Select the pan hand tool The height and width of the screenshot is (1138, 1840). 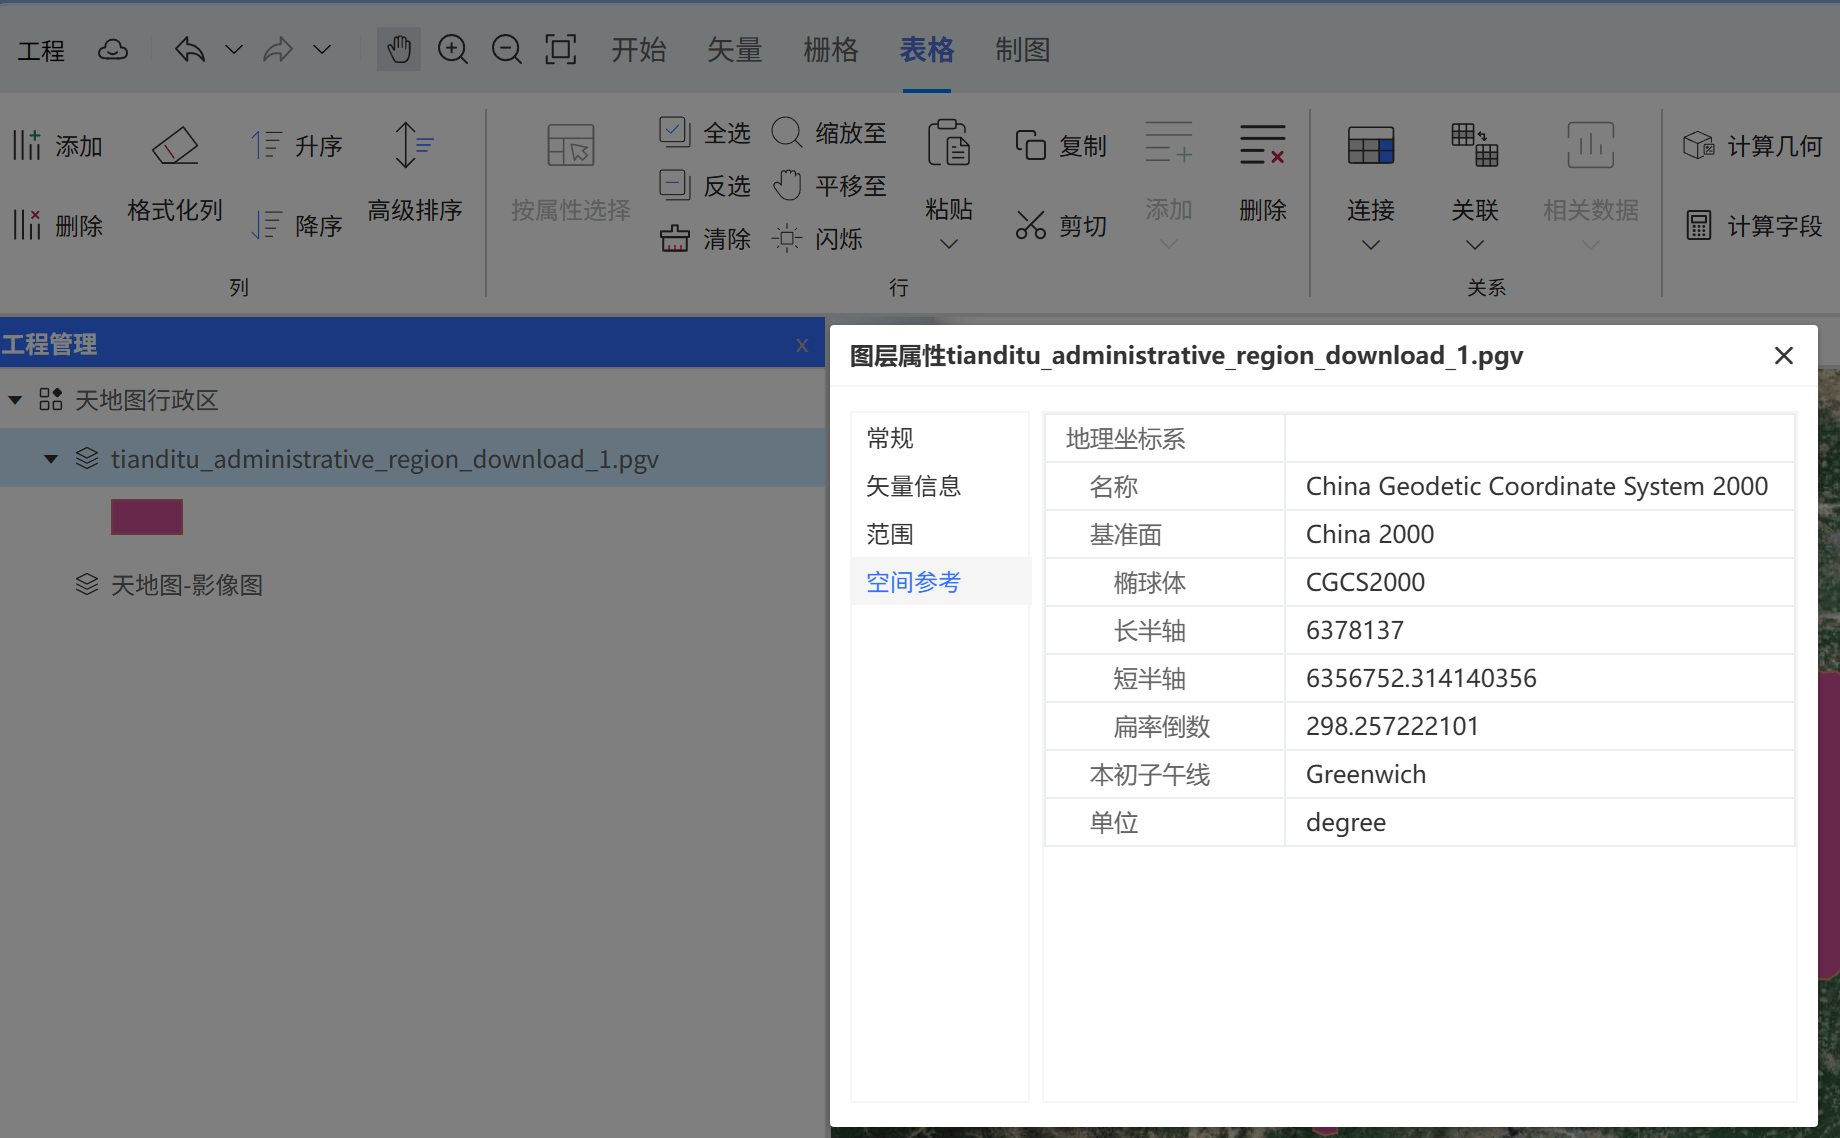coord(398,50)
